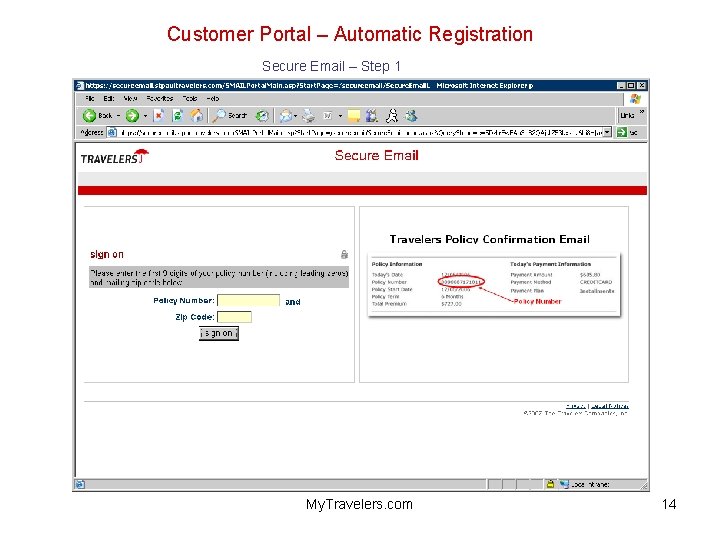Open the Forward button history dropdown
Image resolution: width=720 pixels, height=540 pixels.
(x=146, y=116)
